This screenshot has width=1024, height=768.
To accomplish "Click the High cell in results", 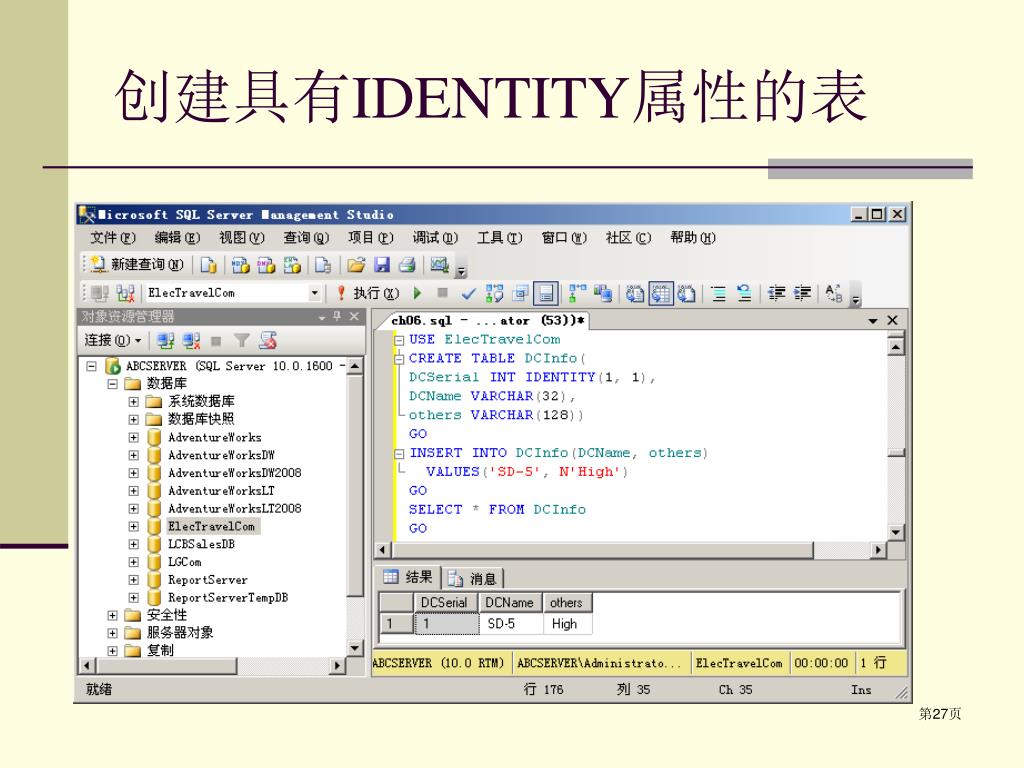I will (x=568, y=624).
